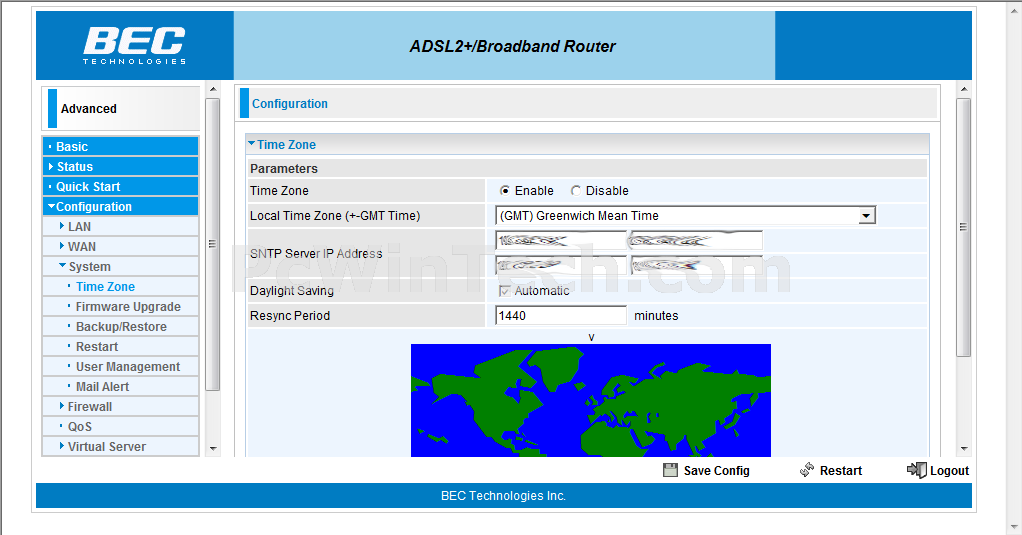This screenshot has width=1022, height=535.
Task: Open User Management settings
Action: 128,367
